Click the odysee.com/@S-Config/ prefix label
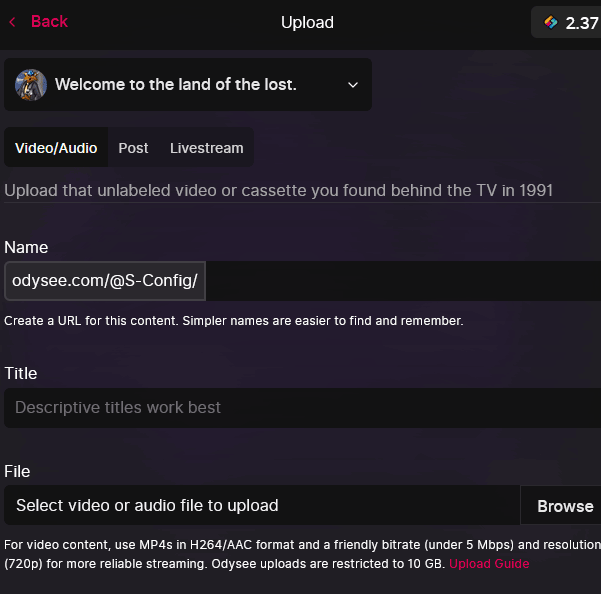Image resolution: width=601 pixels, height=594 pixels. [x=105, y=281]
